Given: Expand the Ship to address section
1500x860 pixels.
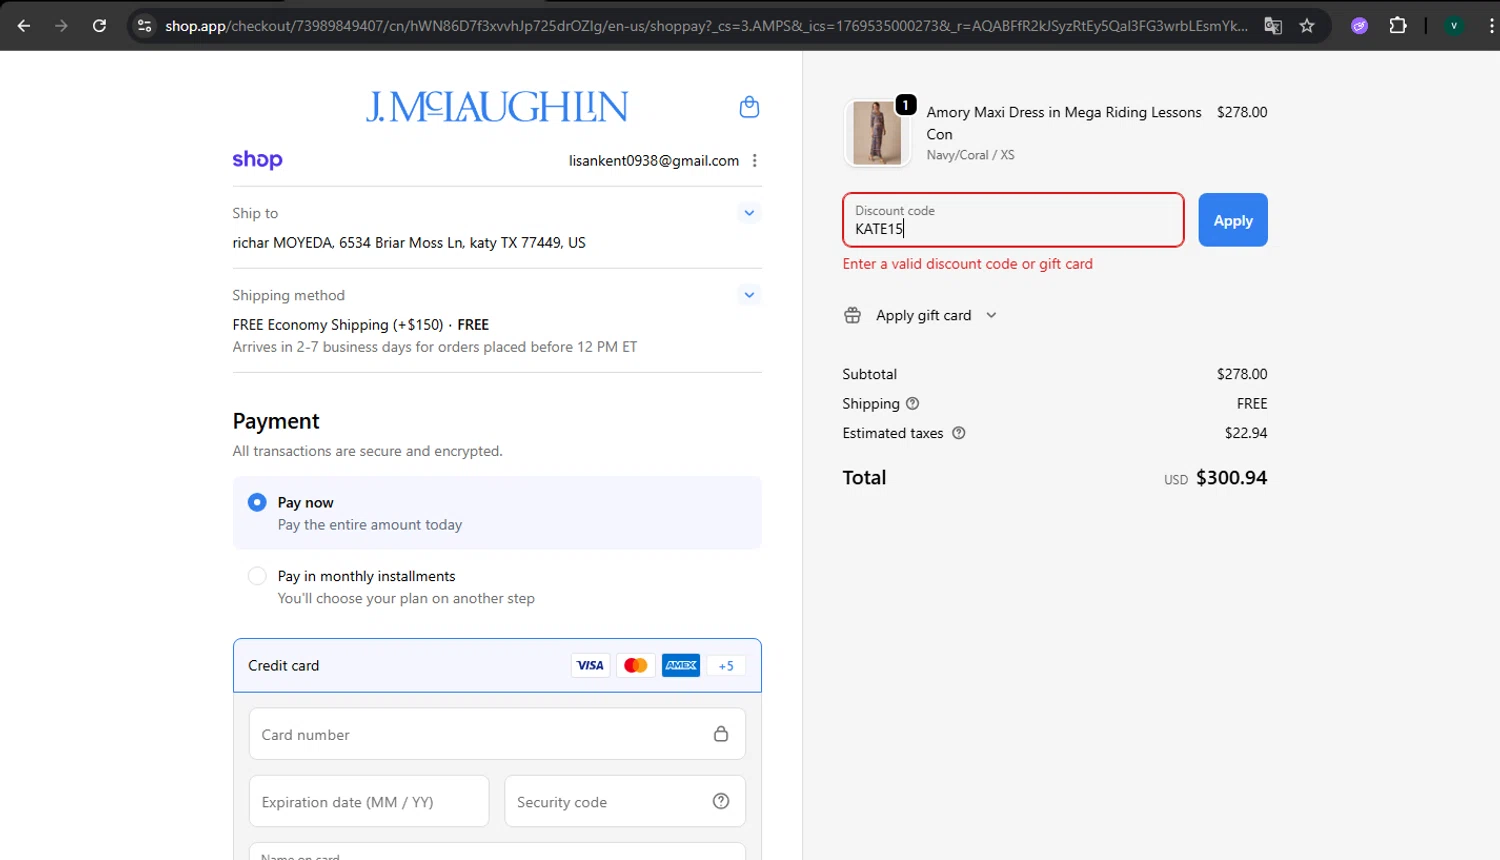Looking at the screenshot, I should (x=749, y=213).
